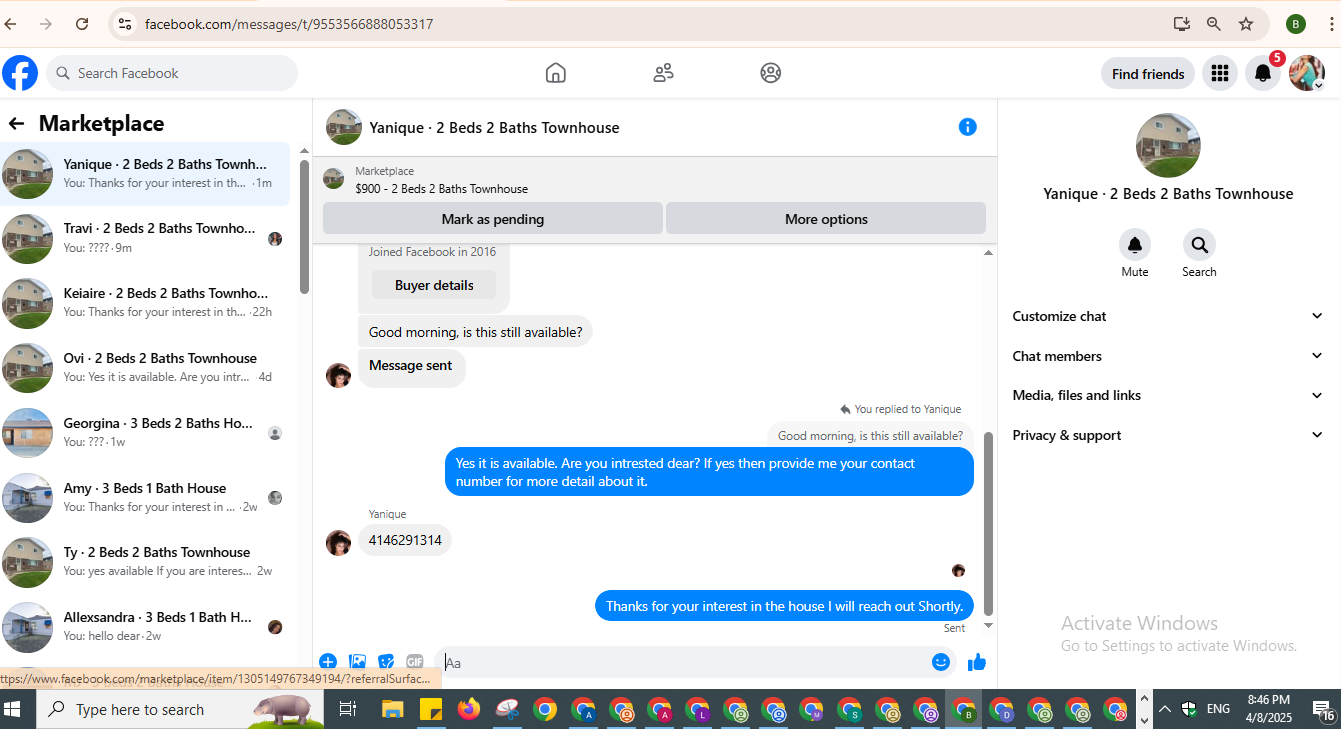The height and width of the screenshot is (729, 1341).
Task: Search in conversation magnifier icon
Action: 1199,245
